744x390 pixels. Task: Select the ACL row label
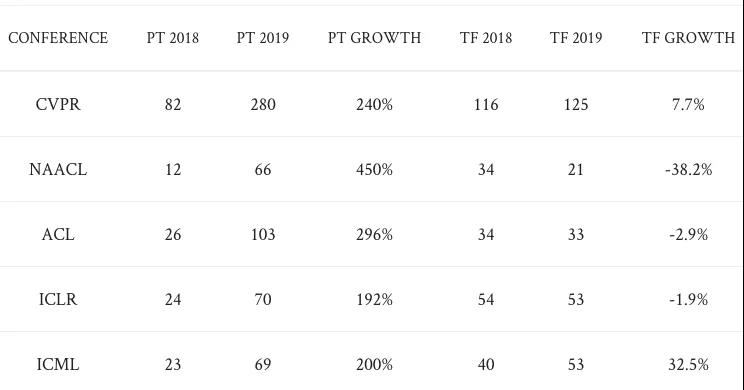(x=58, y=234)
